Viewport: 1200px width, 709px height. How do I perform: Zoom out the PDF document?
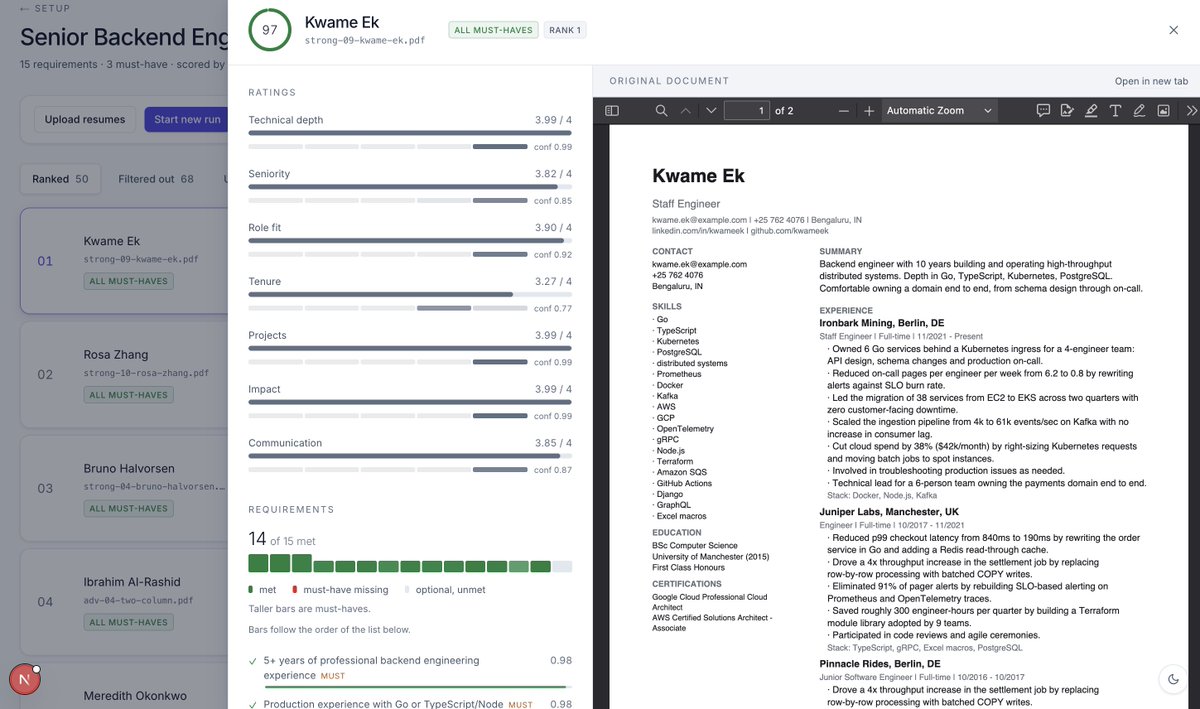(x=844, y=111)
